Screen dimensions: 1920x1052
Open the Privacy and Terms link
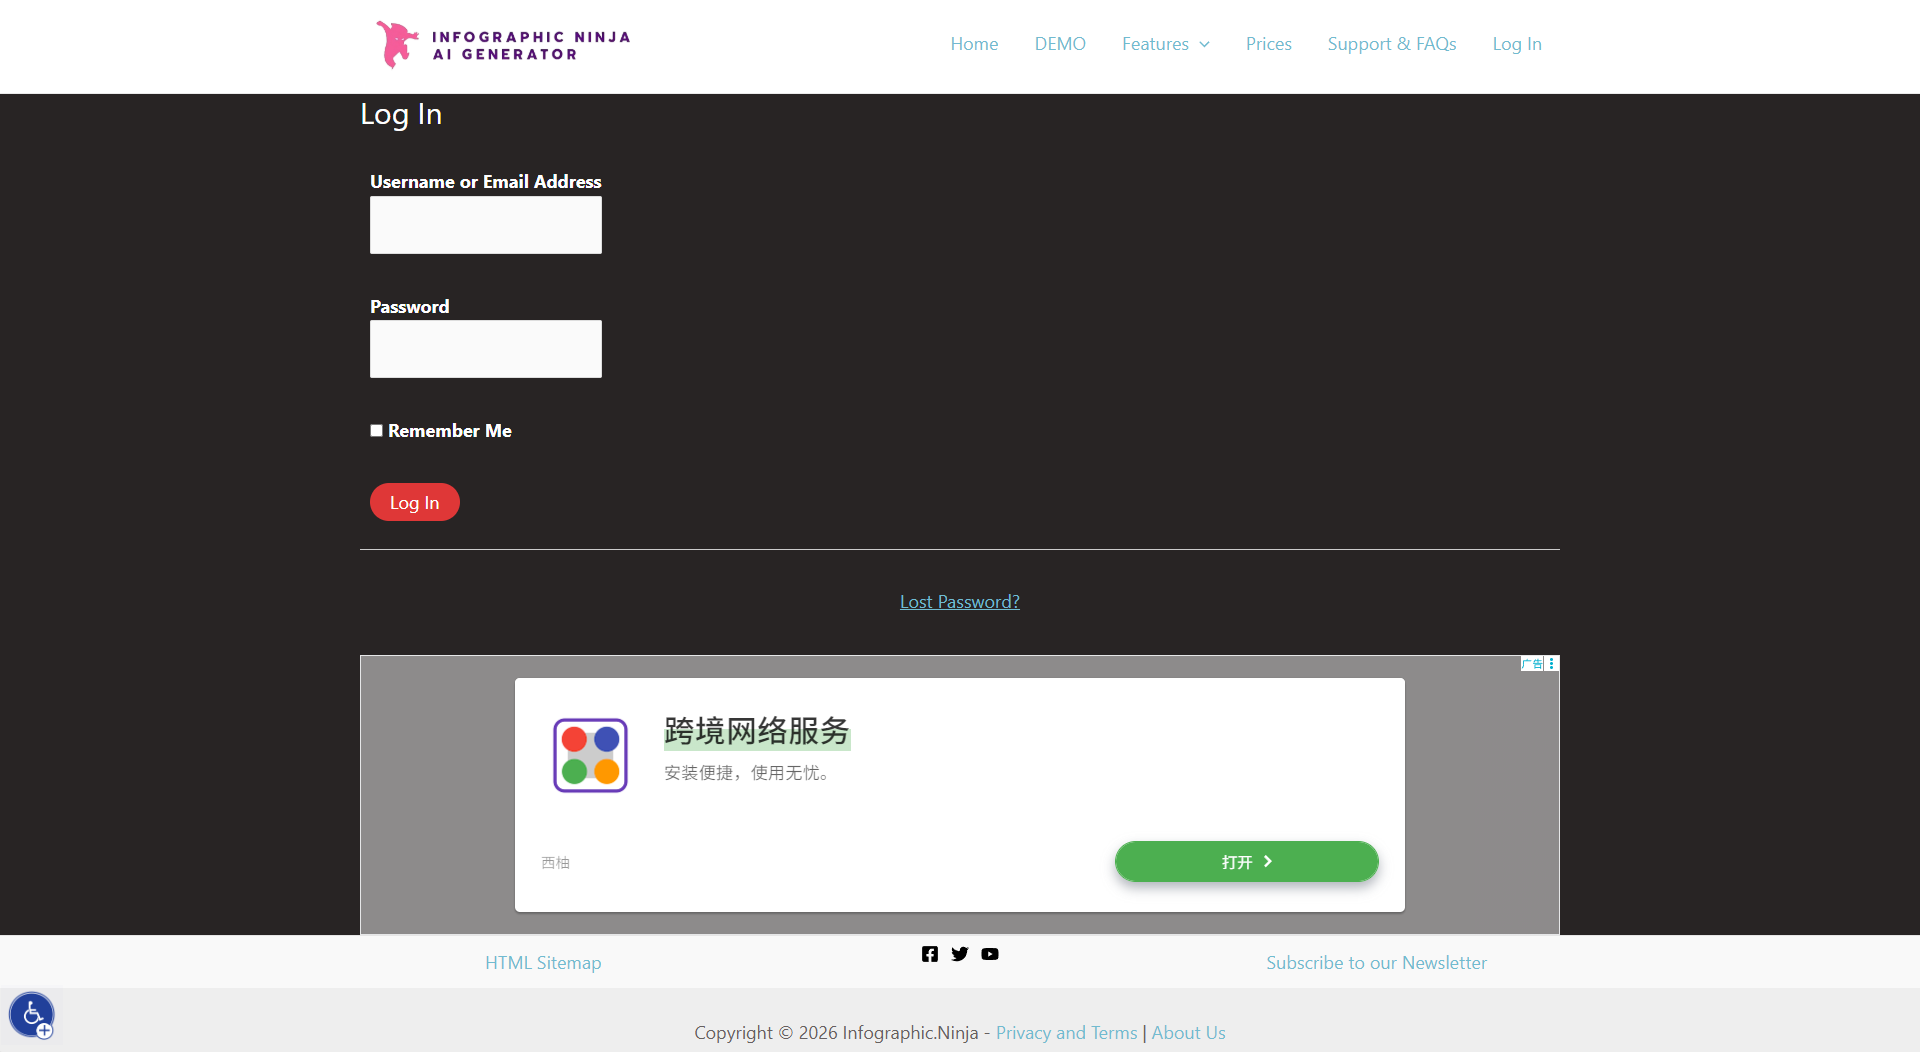coord(1066,1033)
